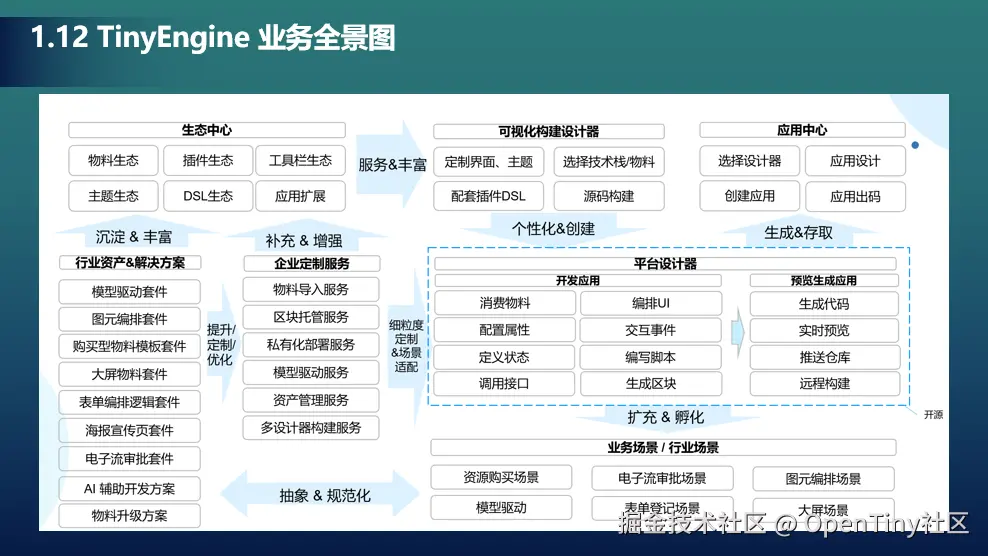Select the 模型驱动套件 box
The image size is (988, 556).
click(x=130, y=292)
